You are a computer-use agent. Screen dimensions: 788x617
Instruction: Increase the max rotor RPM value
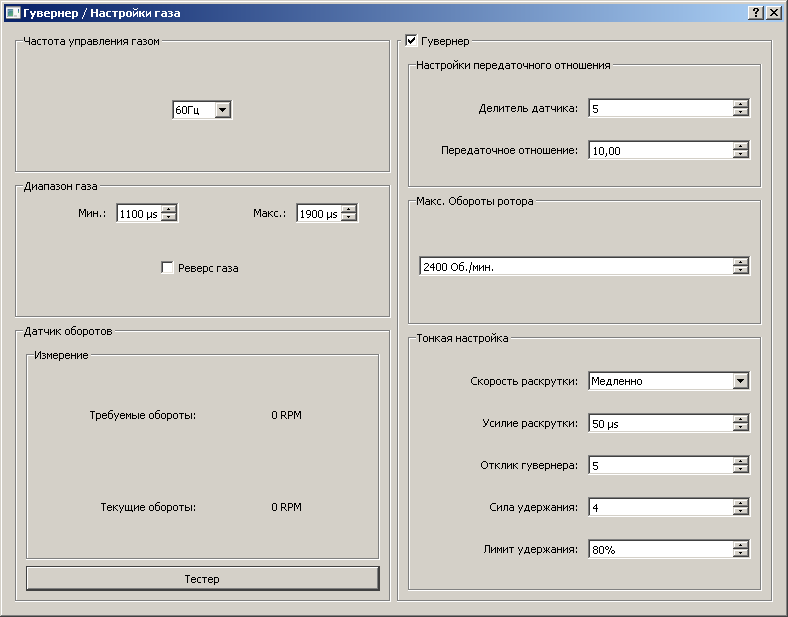click(x=740, y=262)
